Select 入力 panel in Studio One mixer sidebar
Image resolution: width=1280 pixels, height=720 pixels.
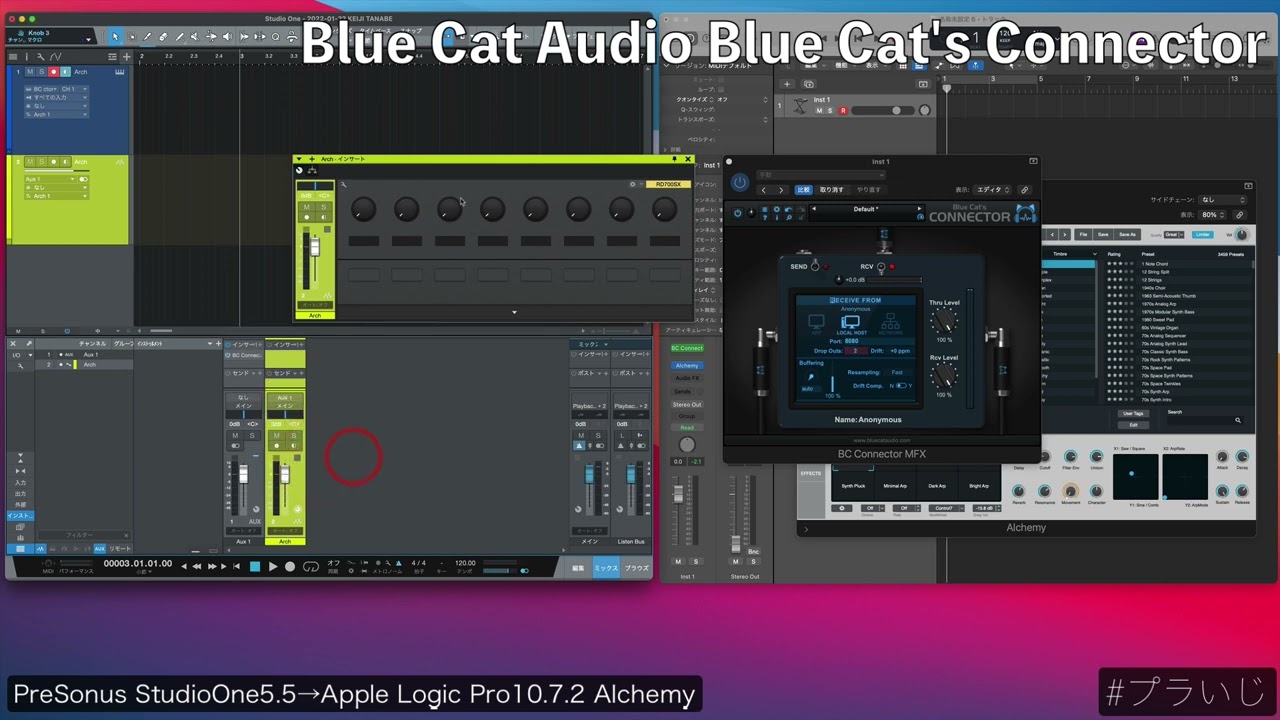[x=20, y=482]
